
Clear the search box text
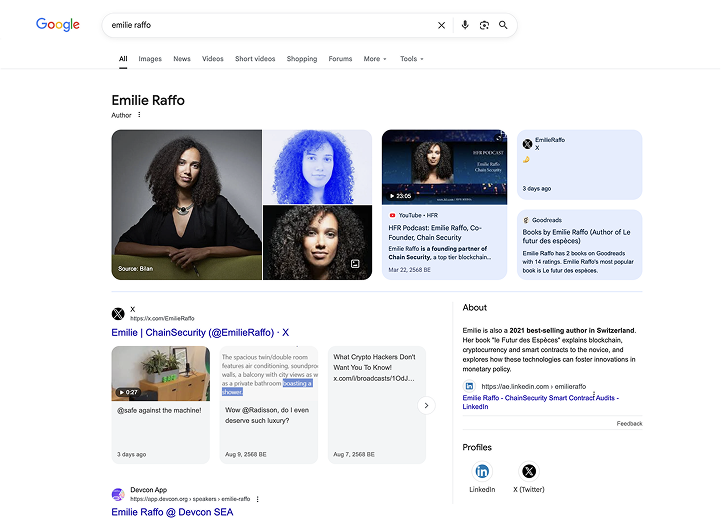coord(441,25)
